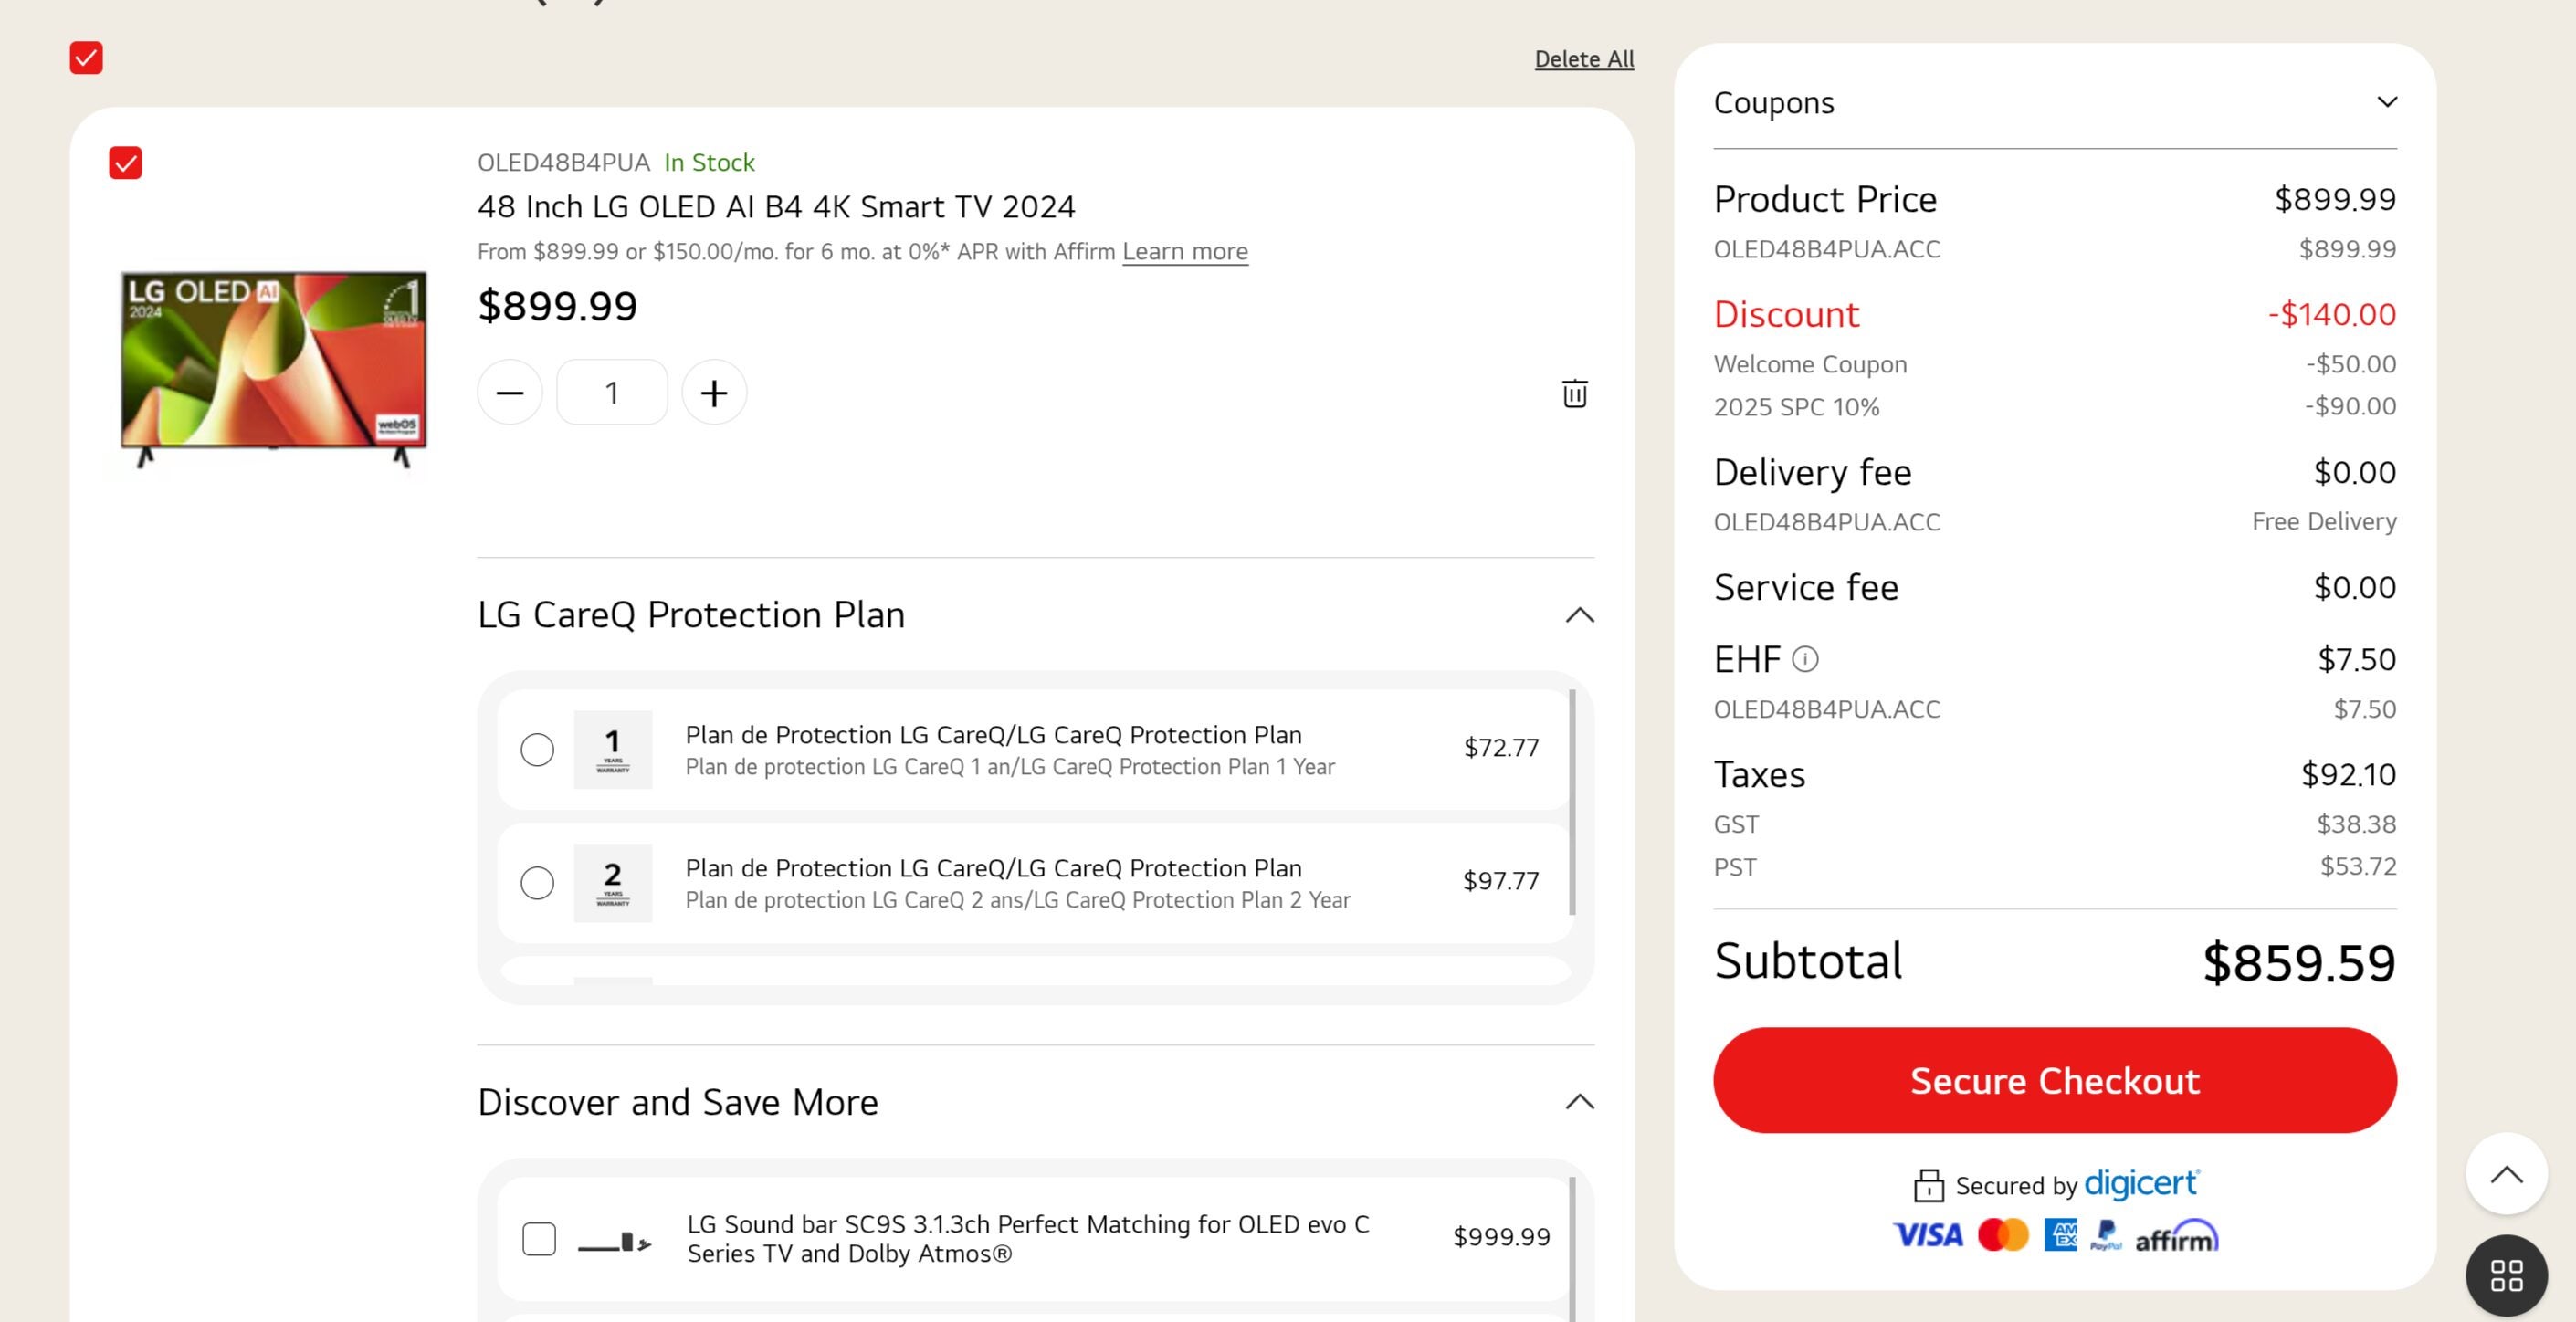Click the Secure Checkout button
Image resolution: width=2576 pixels, height=1322 pixels.
[2054, 1080]
